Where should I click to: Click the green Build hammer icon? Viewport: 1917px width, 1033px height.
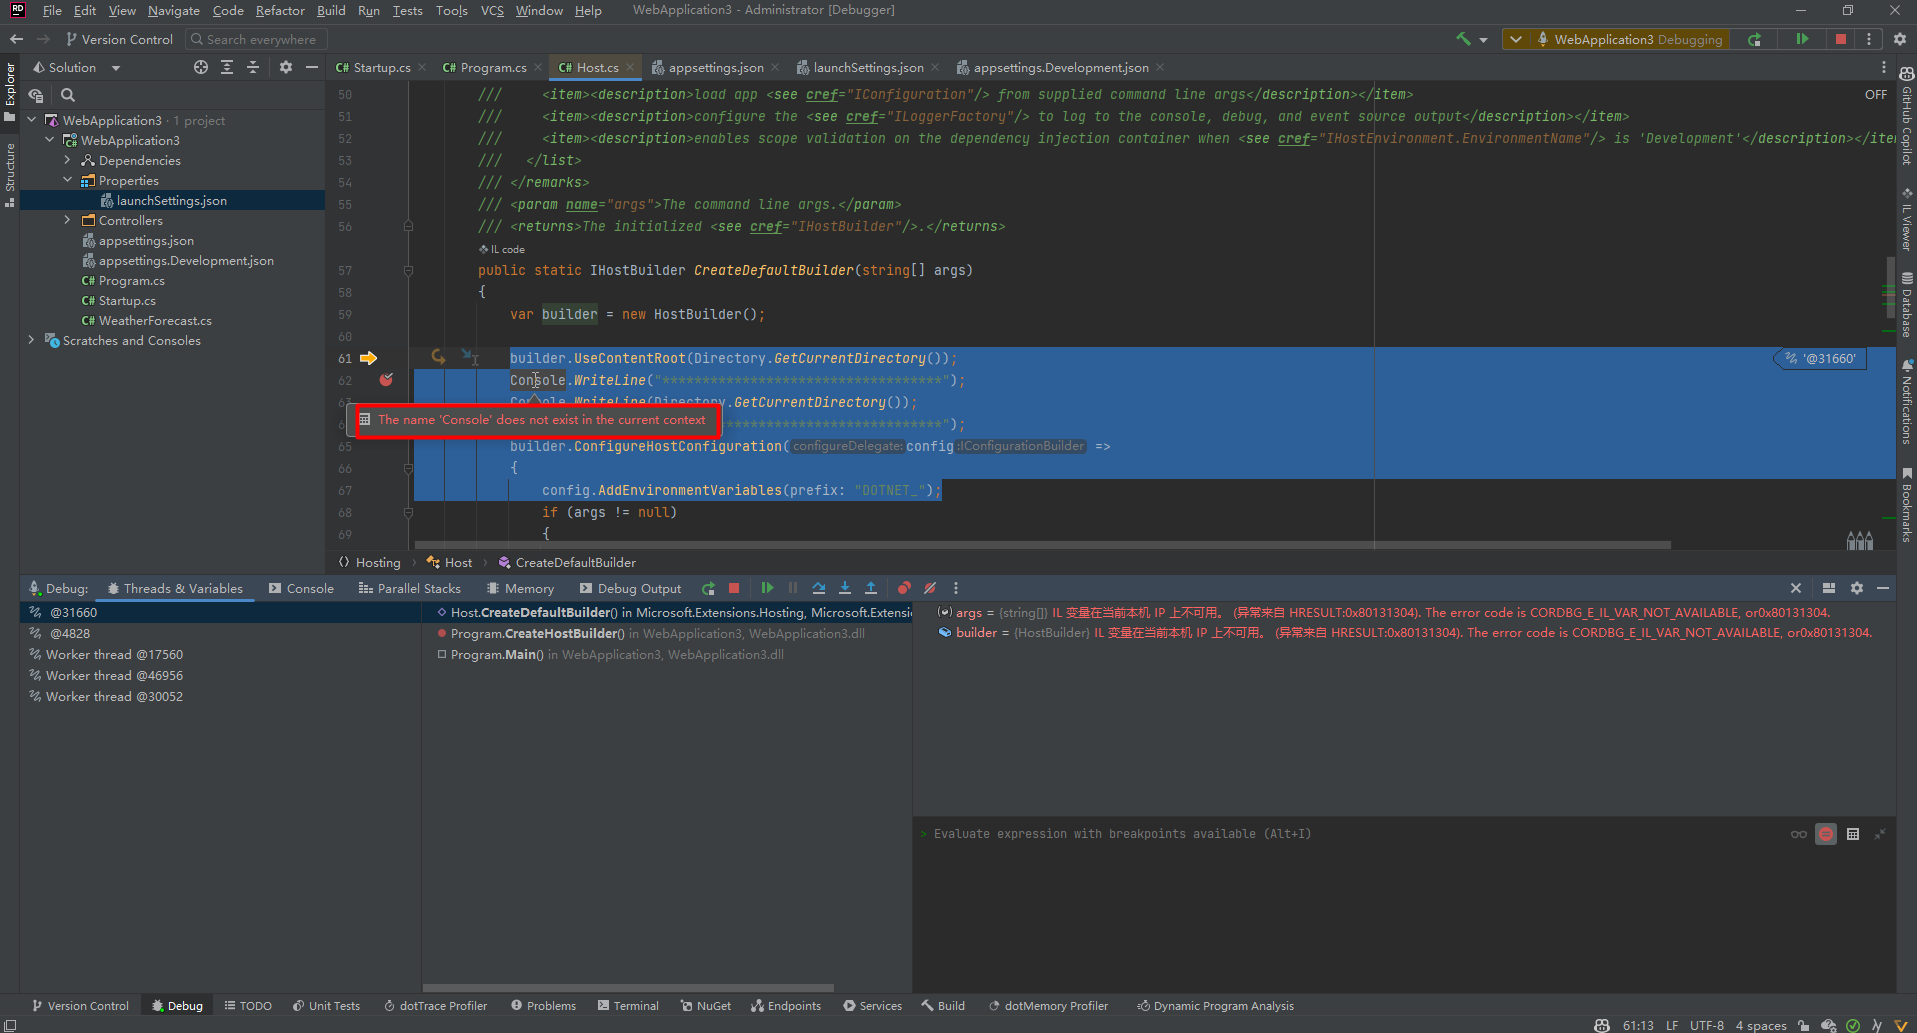(1463, 39)
